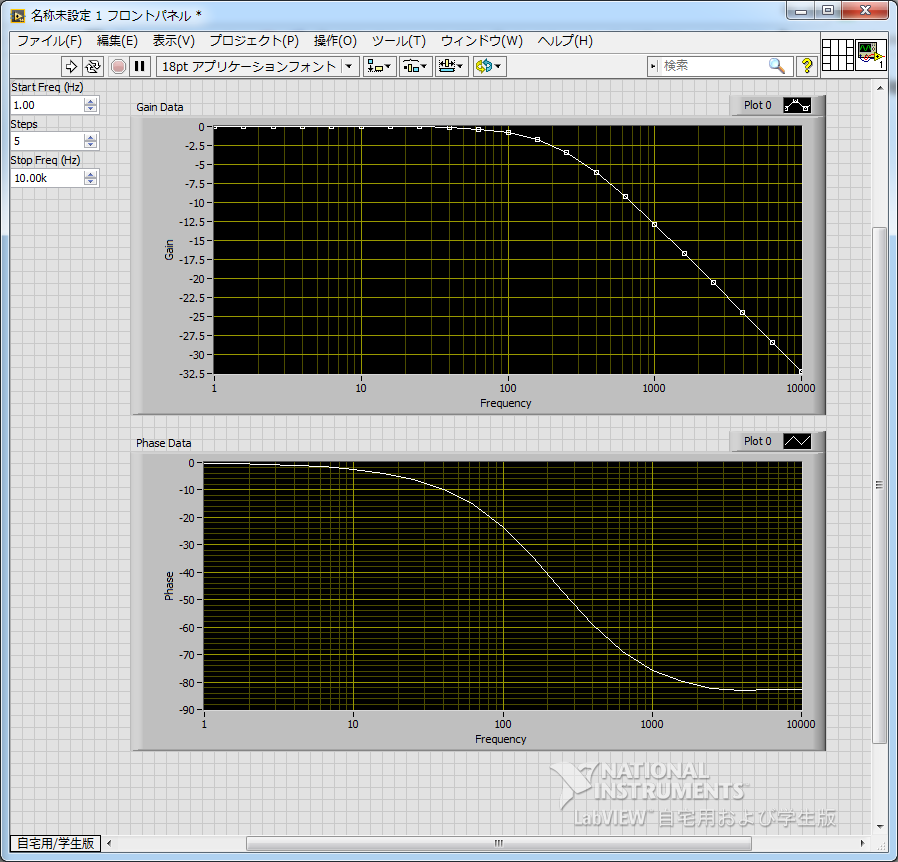898x862 pixels.
Task: Click the horizontal scrollbar thumb
Action: coord(498,843)
